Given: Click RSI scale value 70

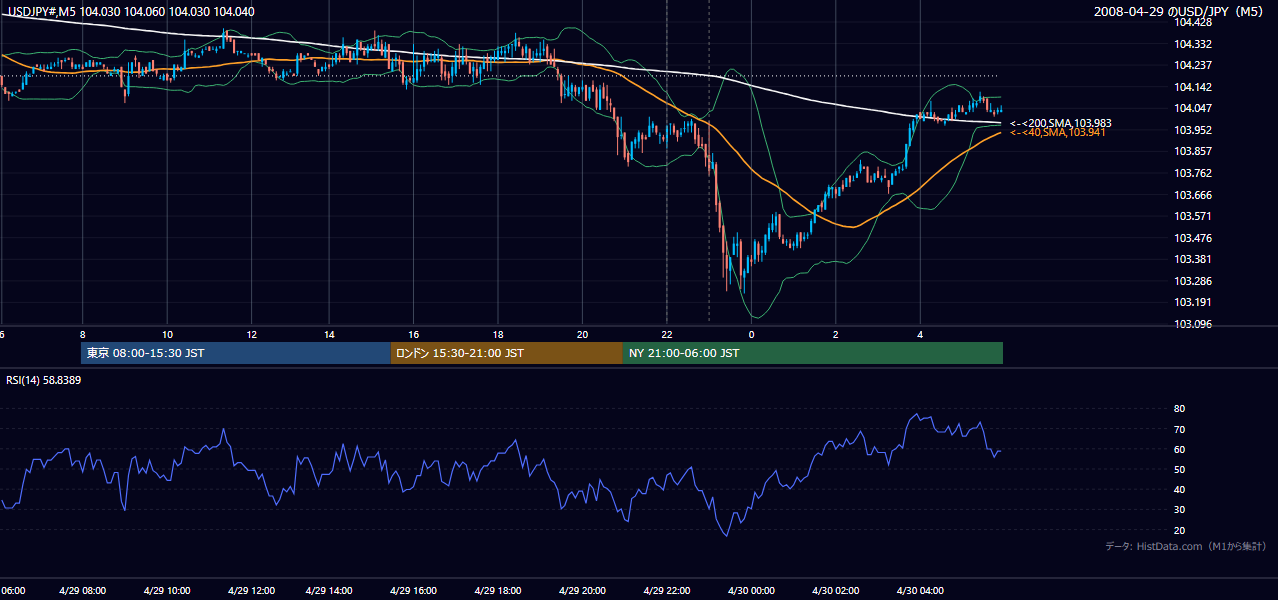Looking at the screenshot, I should 1180,429.
